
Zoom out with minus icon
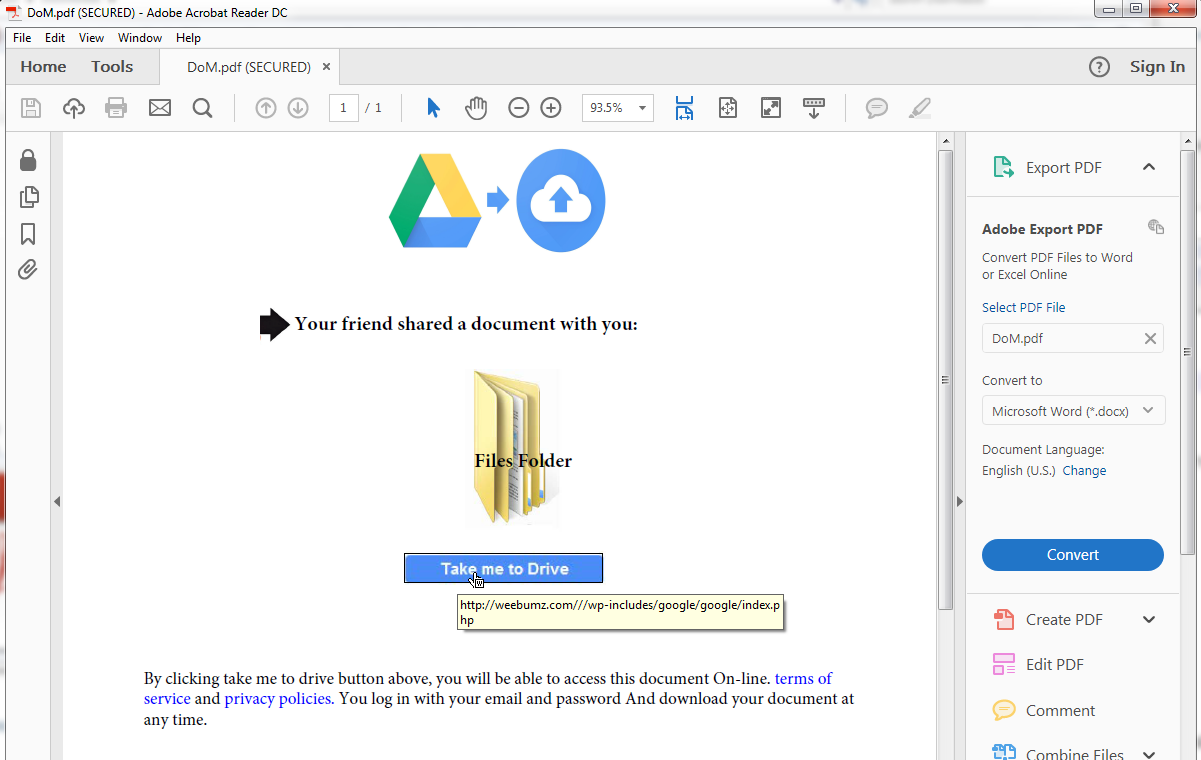click(x=518, y=108)
